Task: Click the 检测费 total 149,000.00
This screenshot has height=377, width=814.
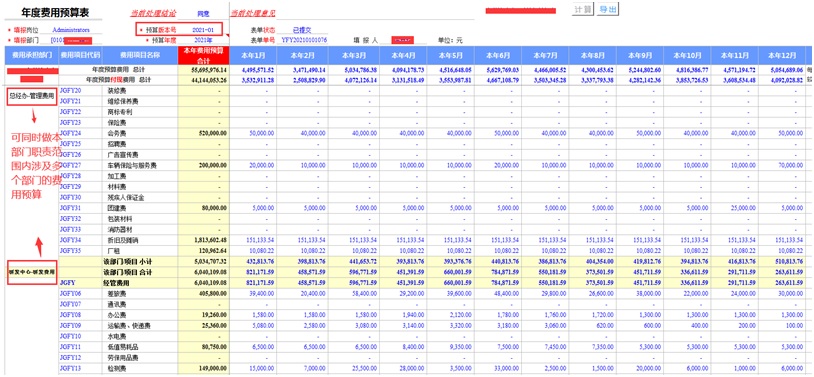Action: pyautogui.click(x=213, y=368)
